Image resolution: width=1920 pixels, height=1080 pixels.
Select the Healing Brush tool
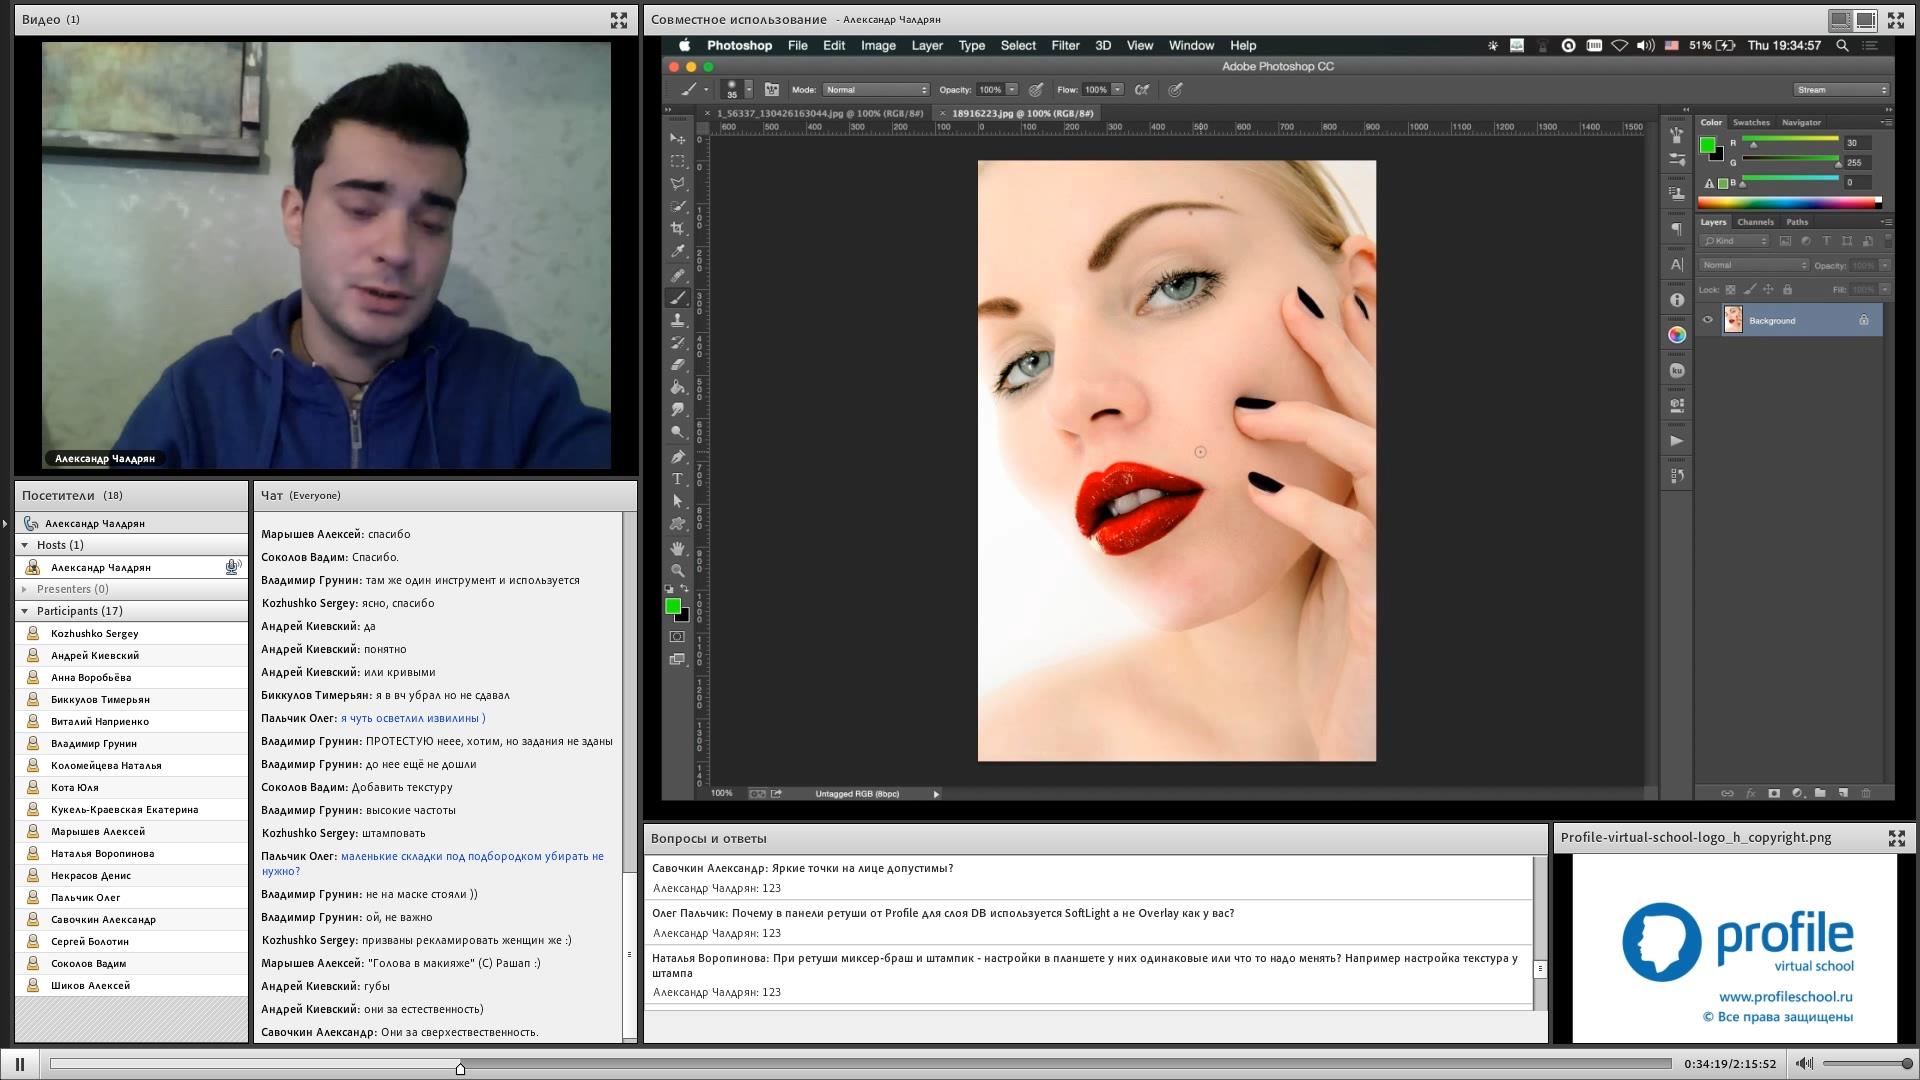pyautogui.click(x=678, y=275)
